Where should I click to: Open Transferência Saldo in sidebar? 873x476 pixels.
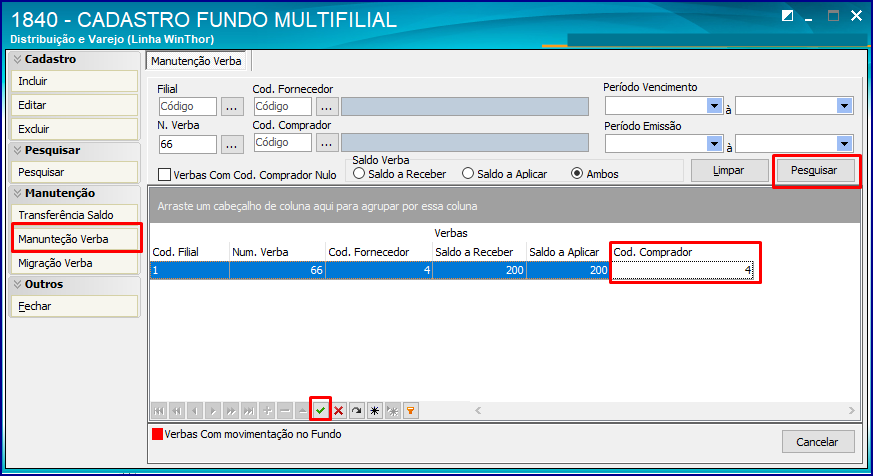75,215
